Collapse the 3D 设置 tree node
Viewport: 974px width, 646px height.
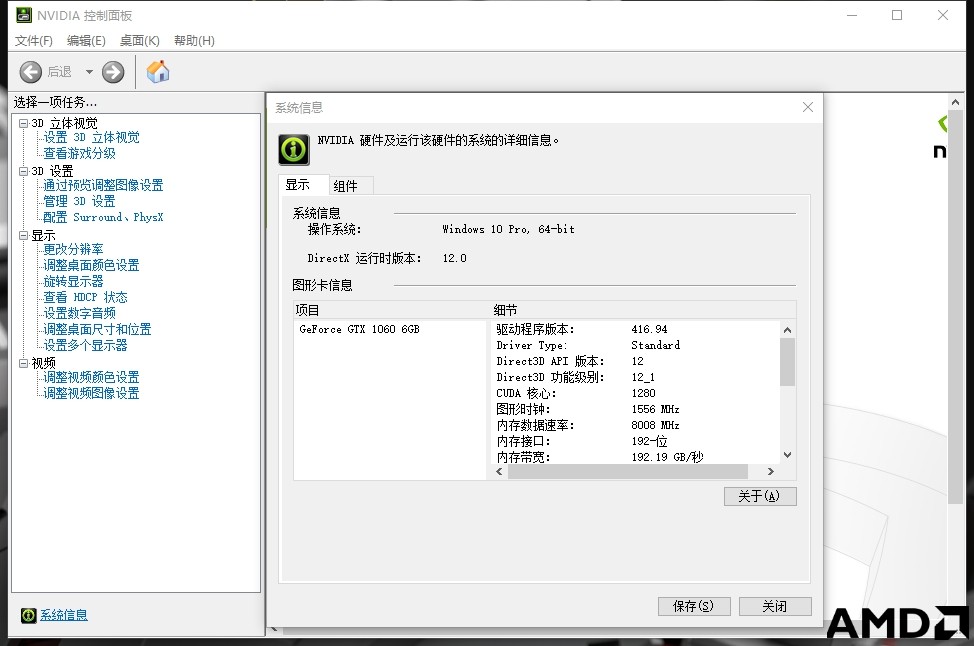click(x=24, y=171)
